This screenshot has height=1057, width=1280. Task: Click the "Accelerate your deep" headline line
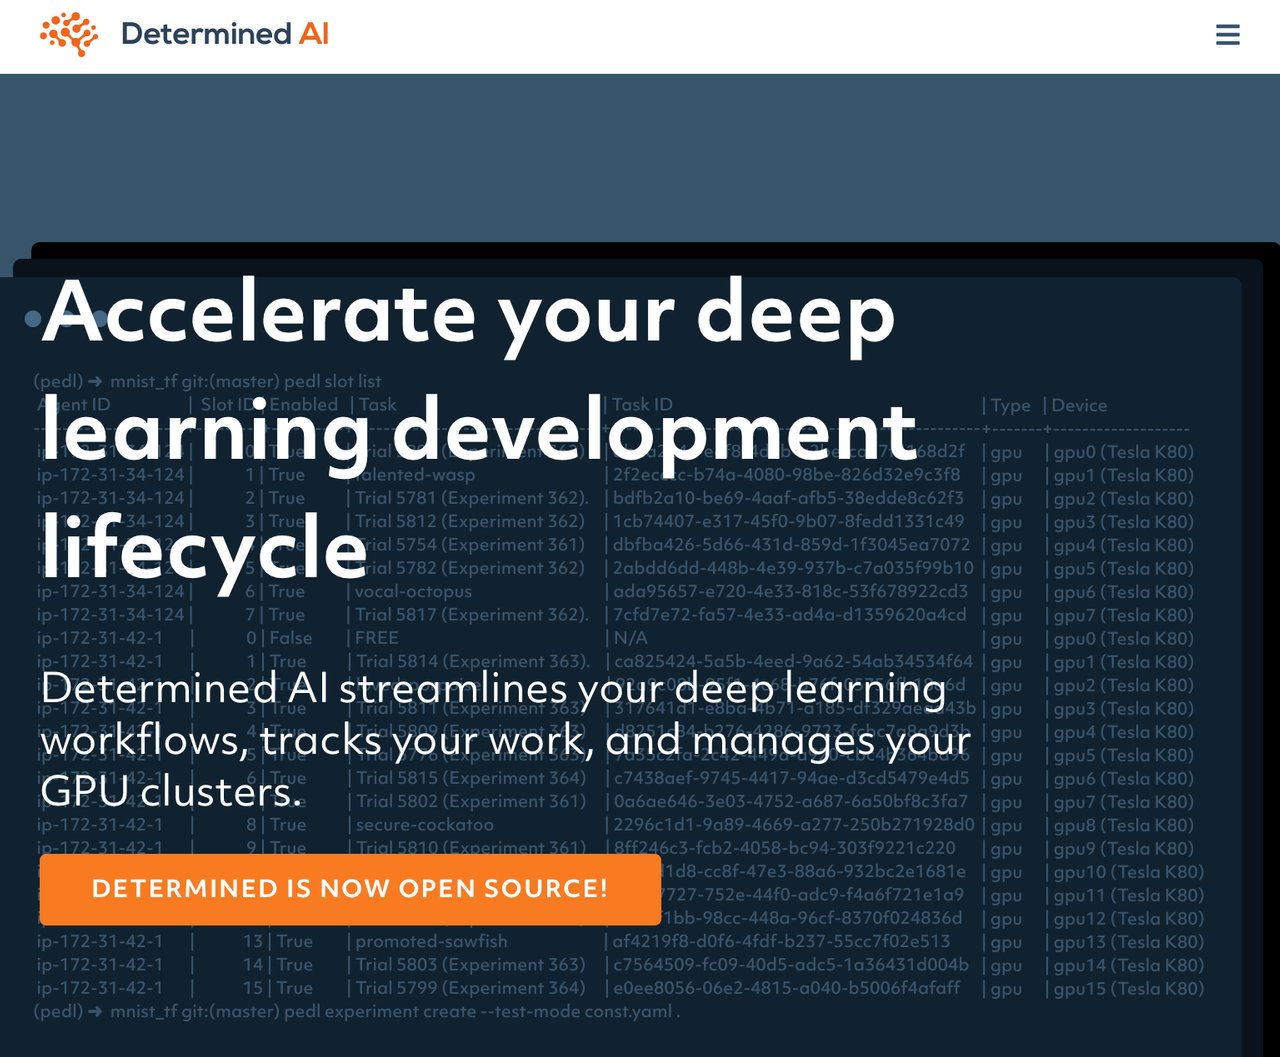tap(467, 314)
